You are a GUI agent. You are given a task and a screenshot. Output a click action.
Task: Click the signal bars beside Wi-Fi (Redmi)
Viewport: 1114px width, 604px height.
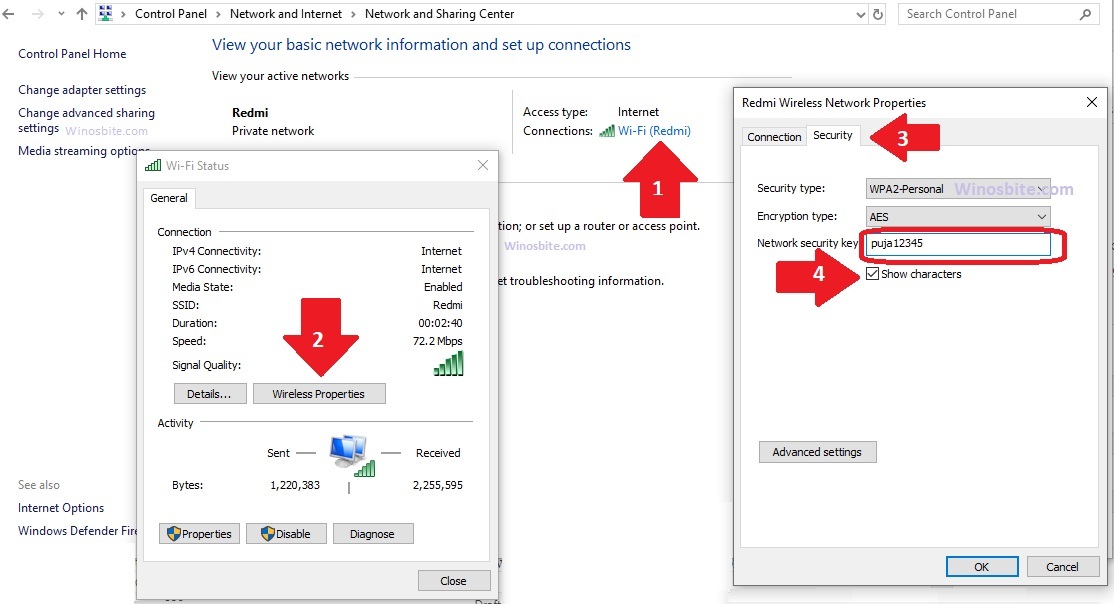point(607,131)
